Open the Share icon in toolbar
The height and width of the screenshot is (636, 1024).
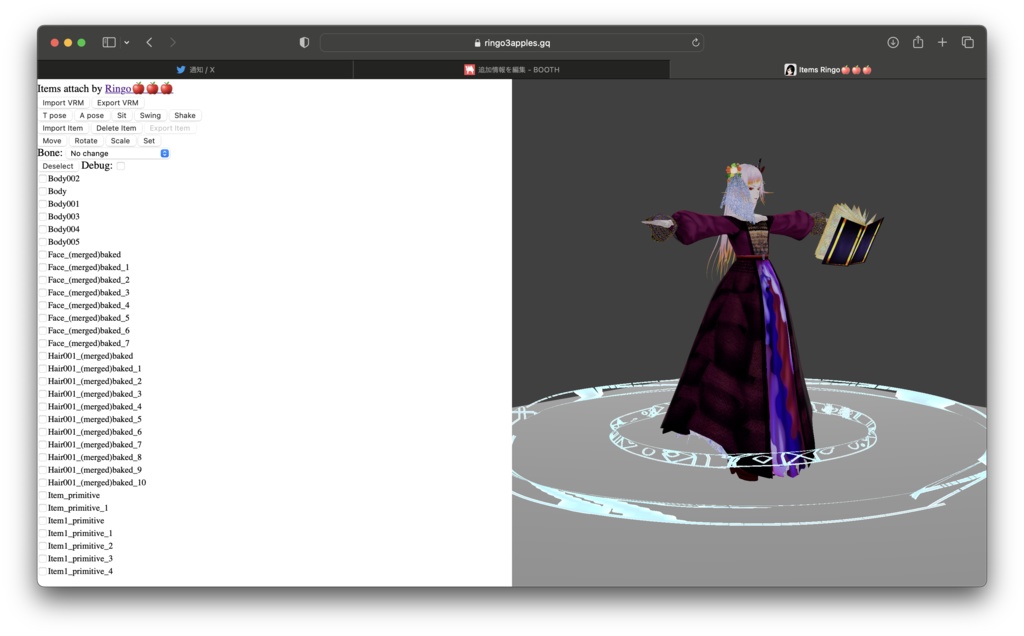click(918, 42)
